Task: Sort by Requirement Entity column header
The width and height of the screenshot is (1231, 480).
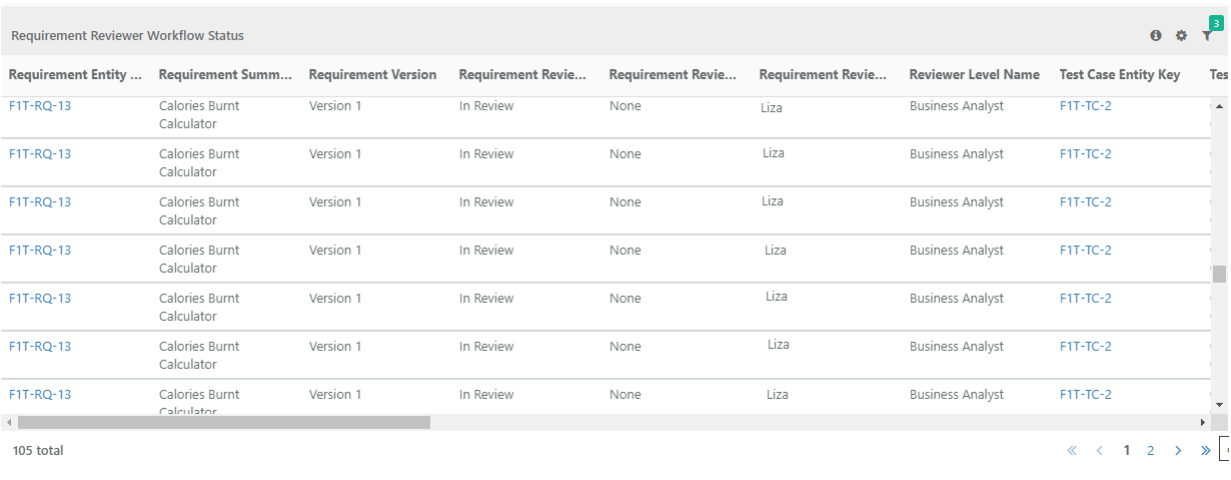Action: [x=75, y=75]
